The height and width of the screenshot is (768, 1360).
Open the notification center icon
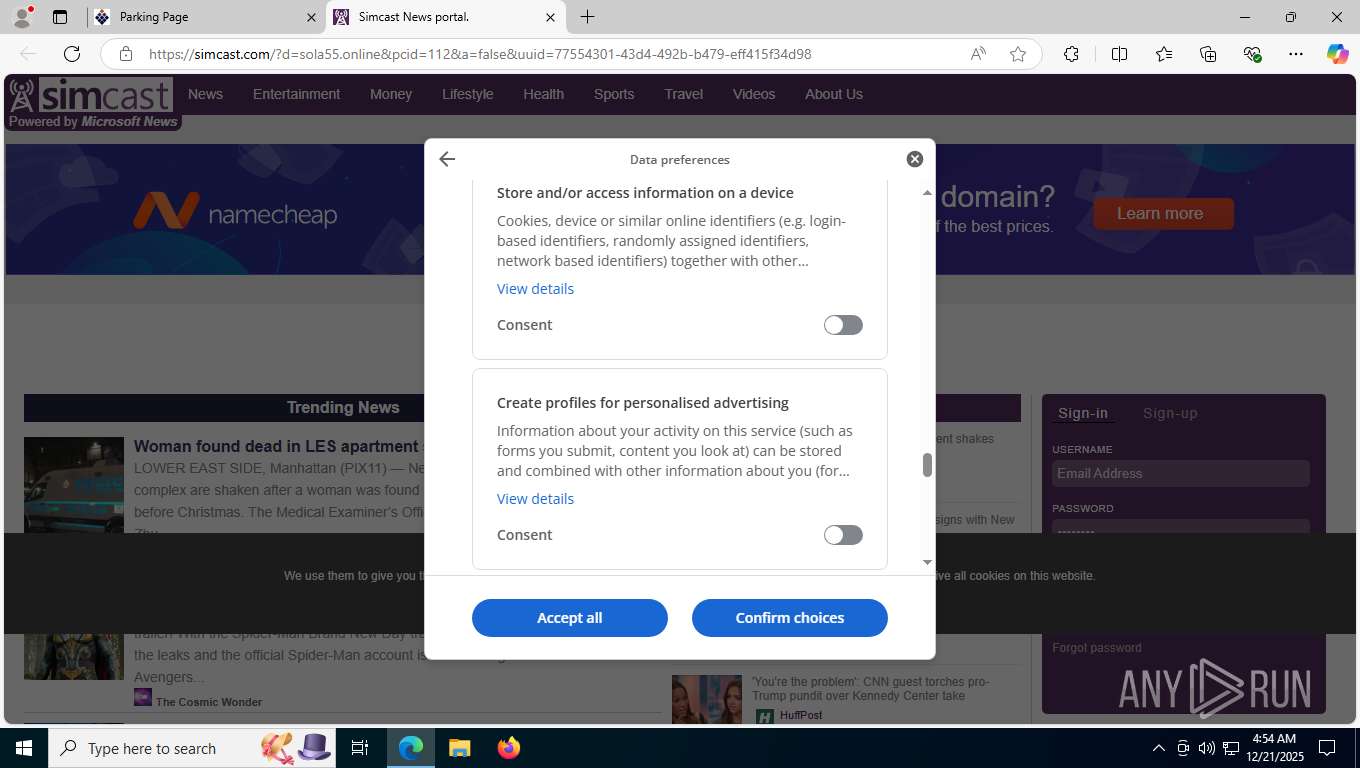tap(1327, 748)
